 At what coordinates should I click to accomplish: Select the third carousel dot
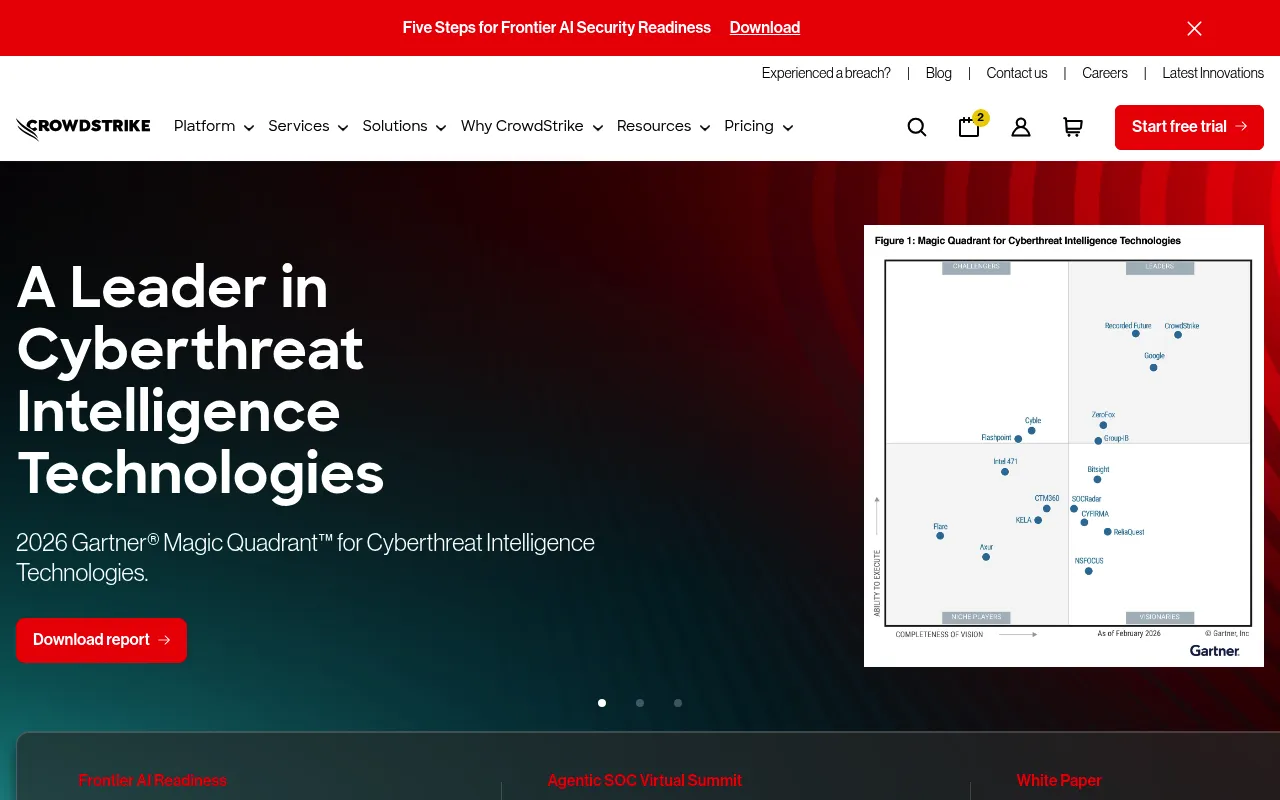[x=678, y=703]
